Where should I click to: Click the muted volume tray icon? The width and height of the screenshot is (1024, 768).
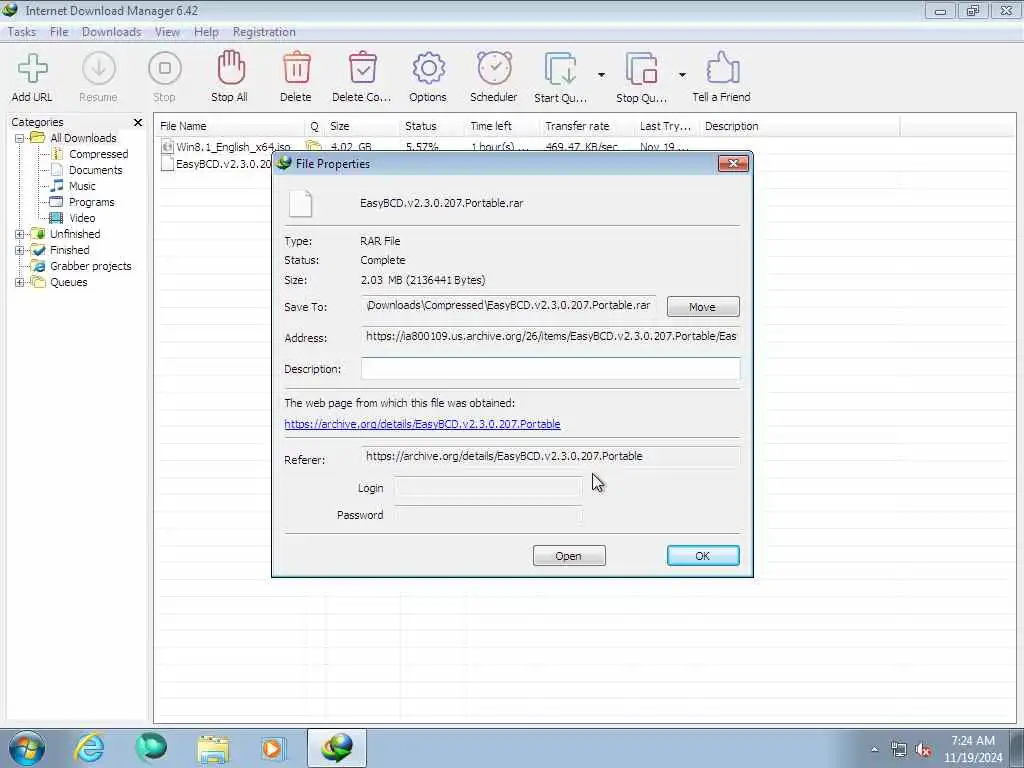[923, 750]
